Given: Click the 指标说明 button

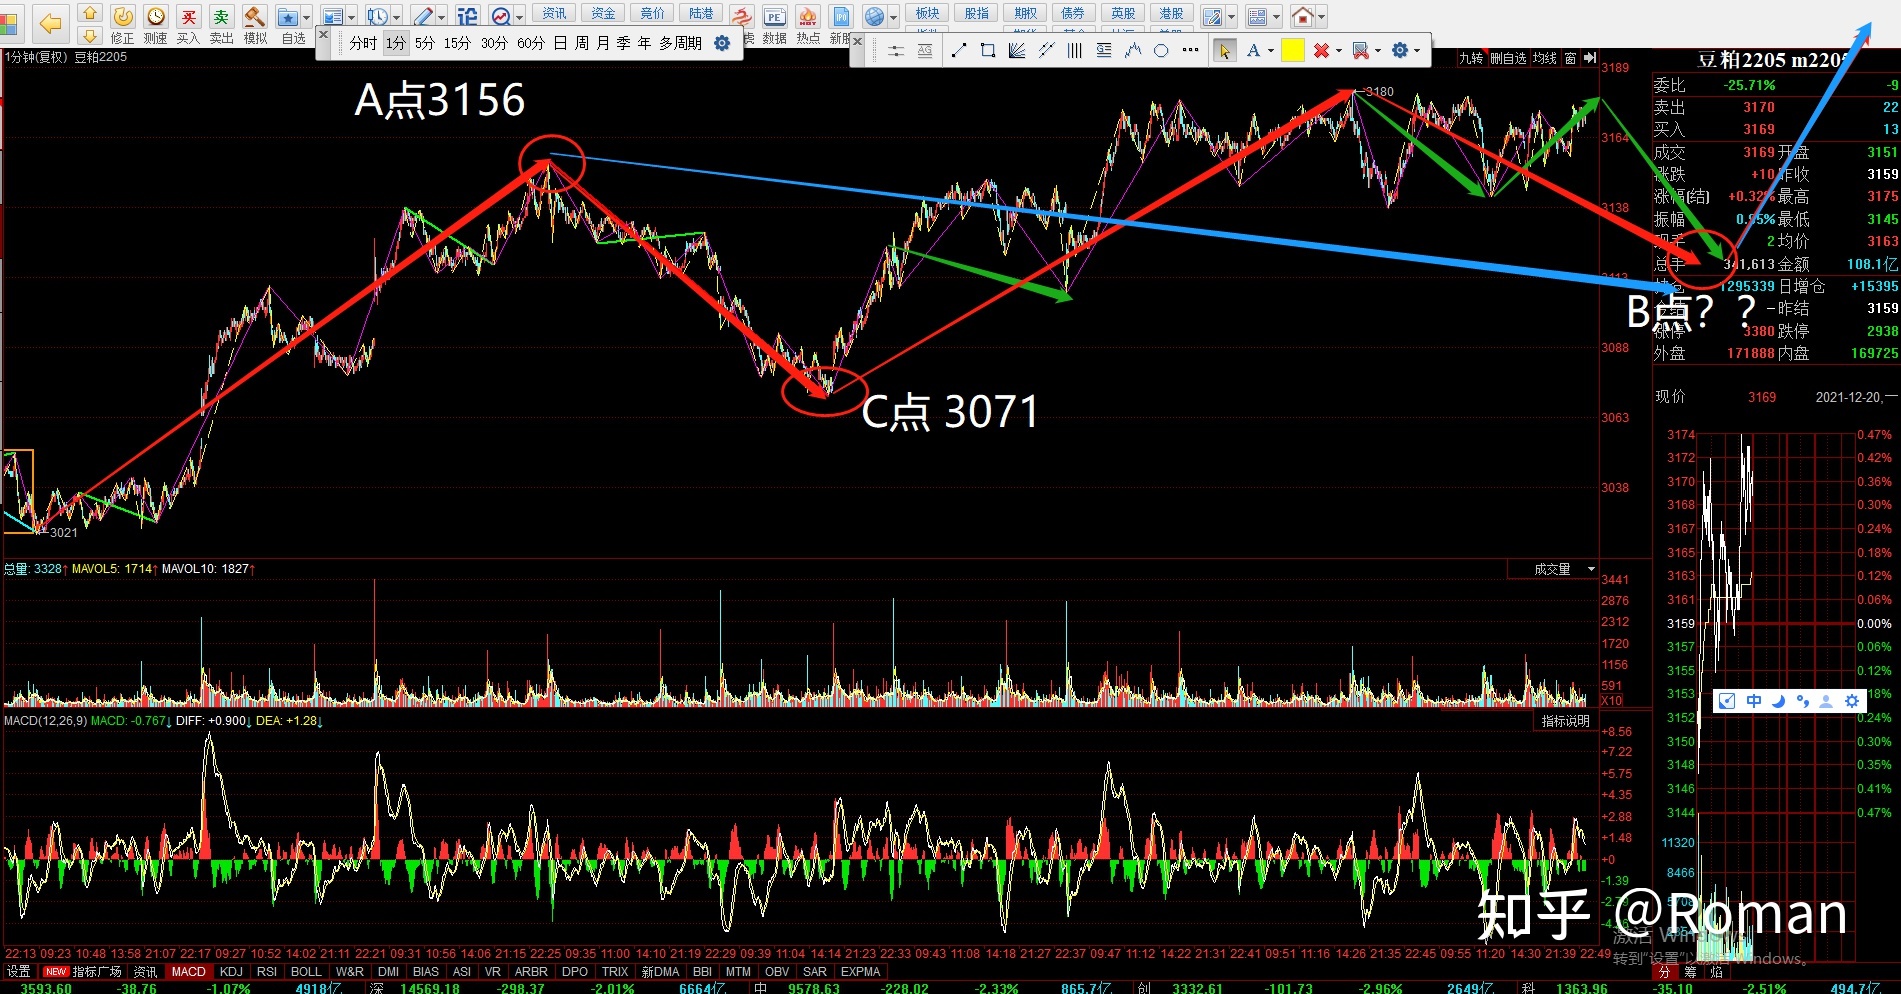Looking at the screenshot, I should (x=1565, y=721).
